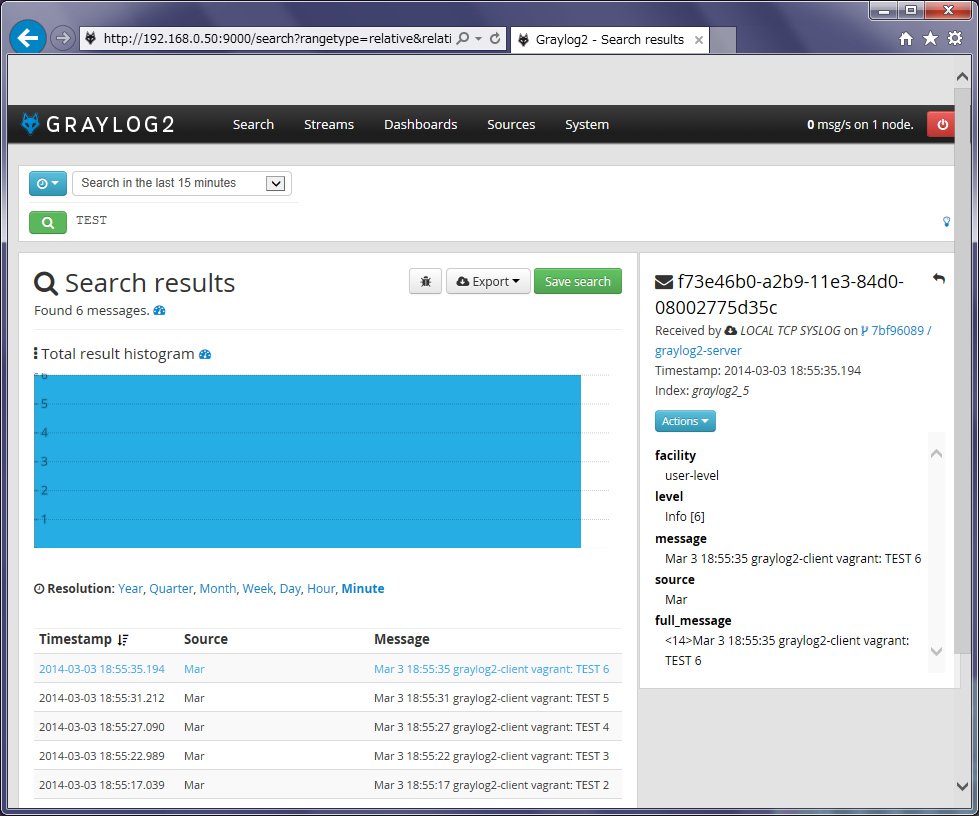
Task: Click the message fields scroll up arrow
Action: coord(937,454)
